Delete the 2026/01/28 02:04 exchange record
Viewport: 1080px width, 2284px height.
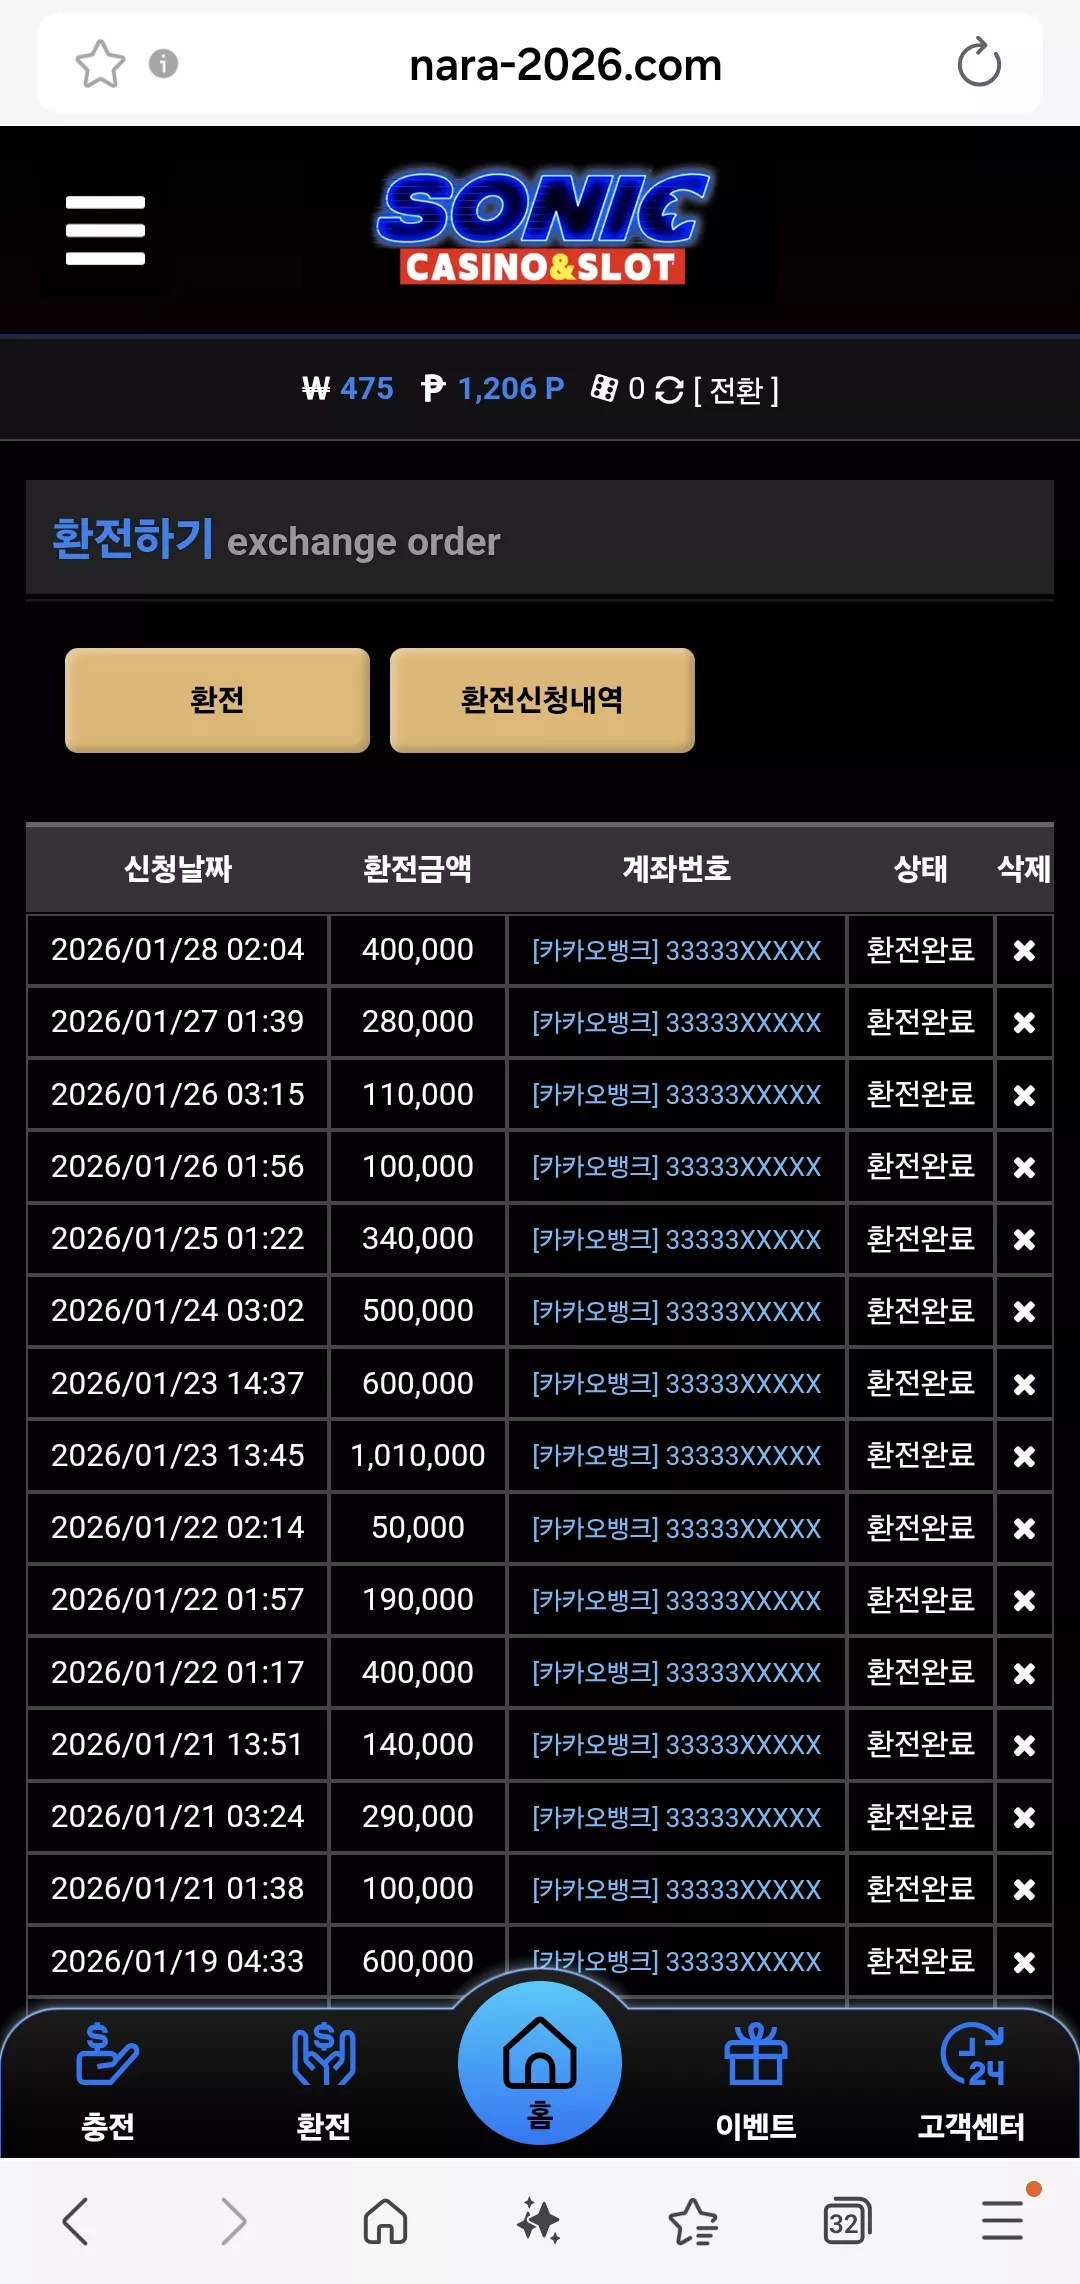click(x=1024, y=951)
